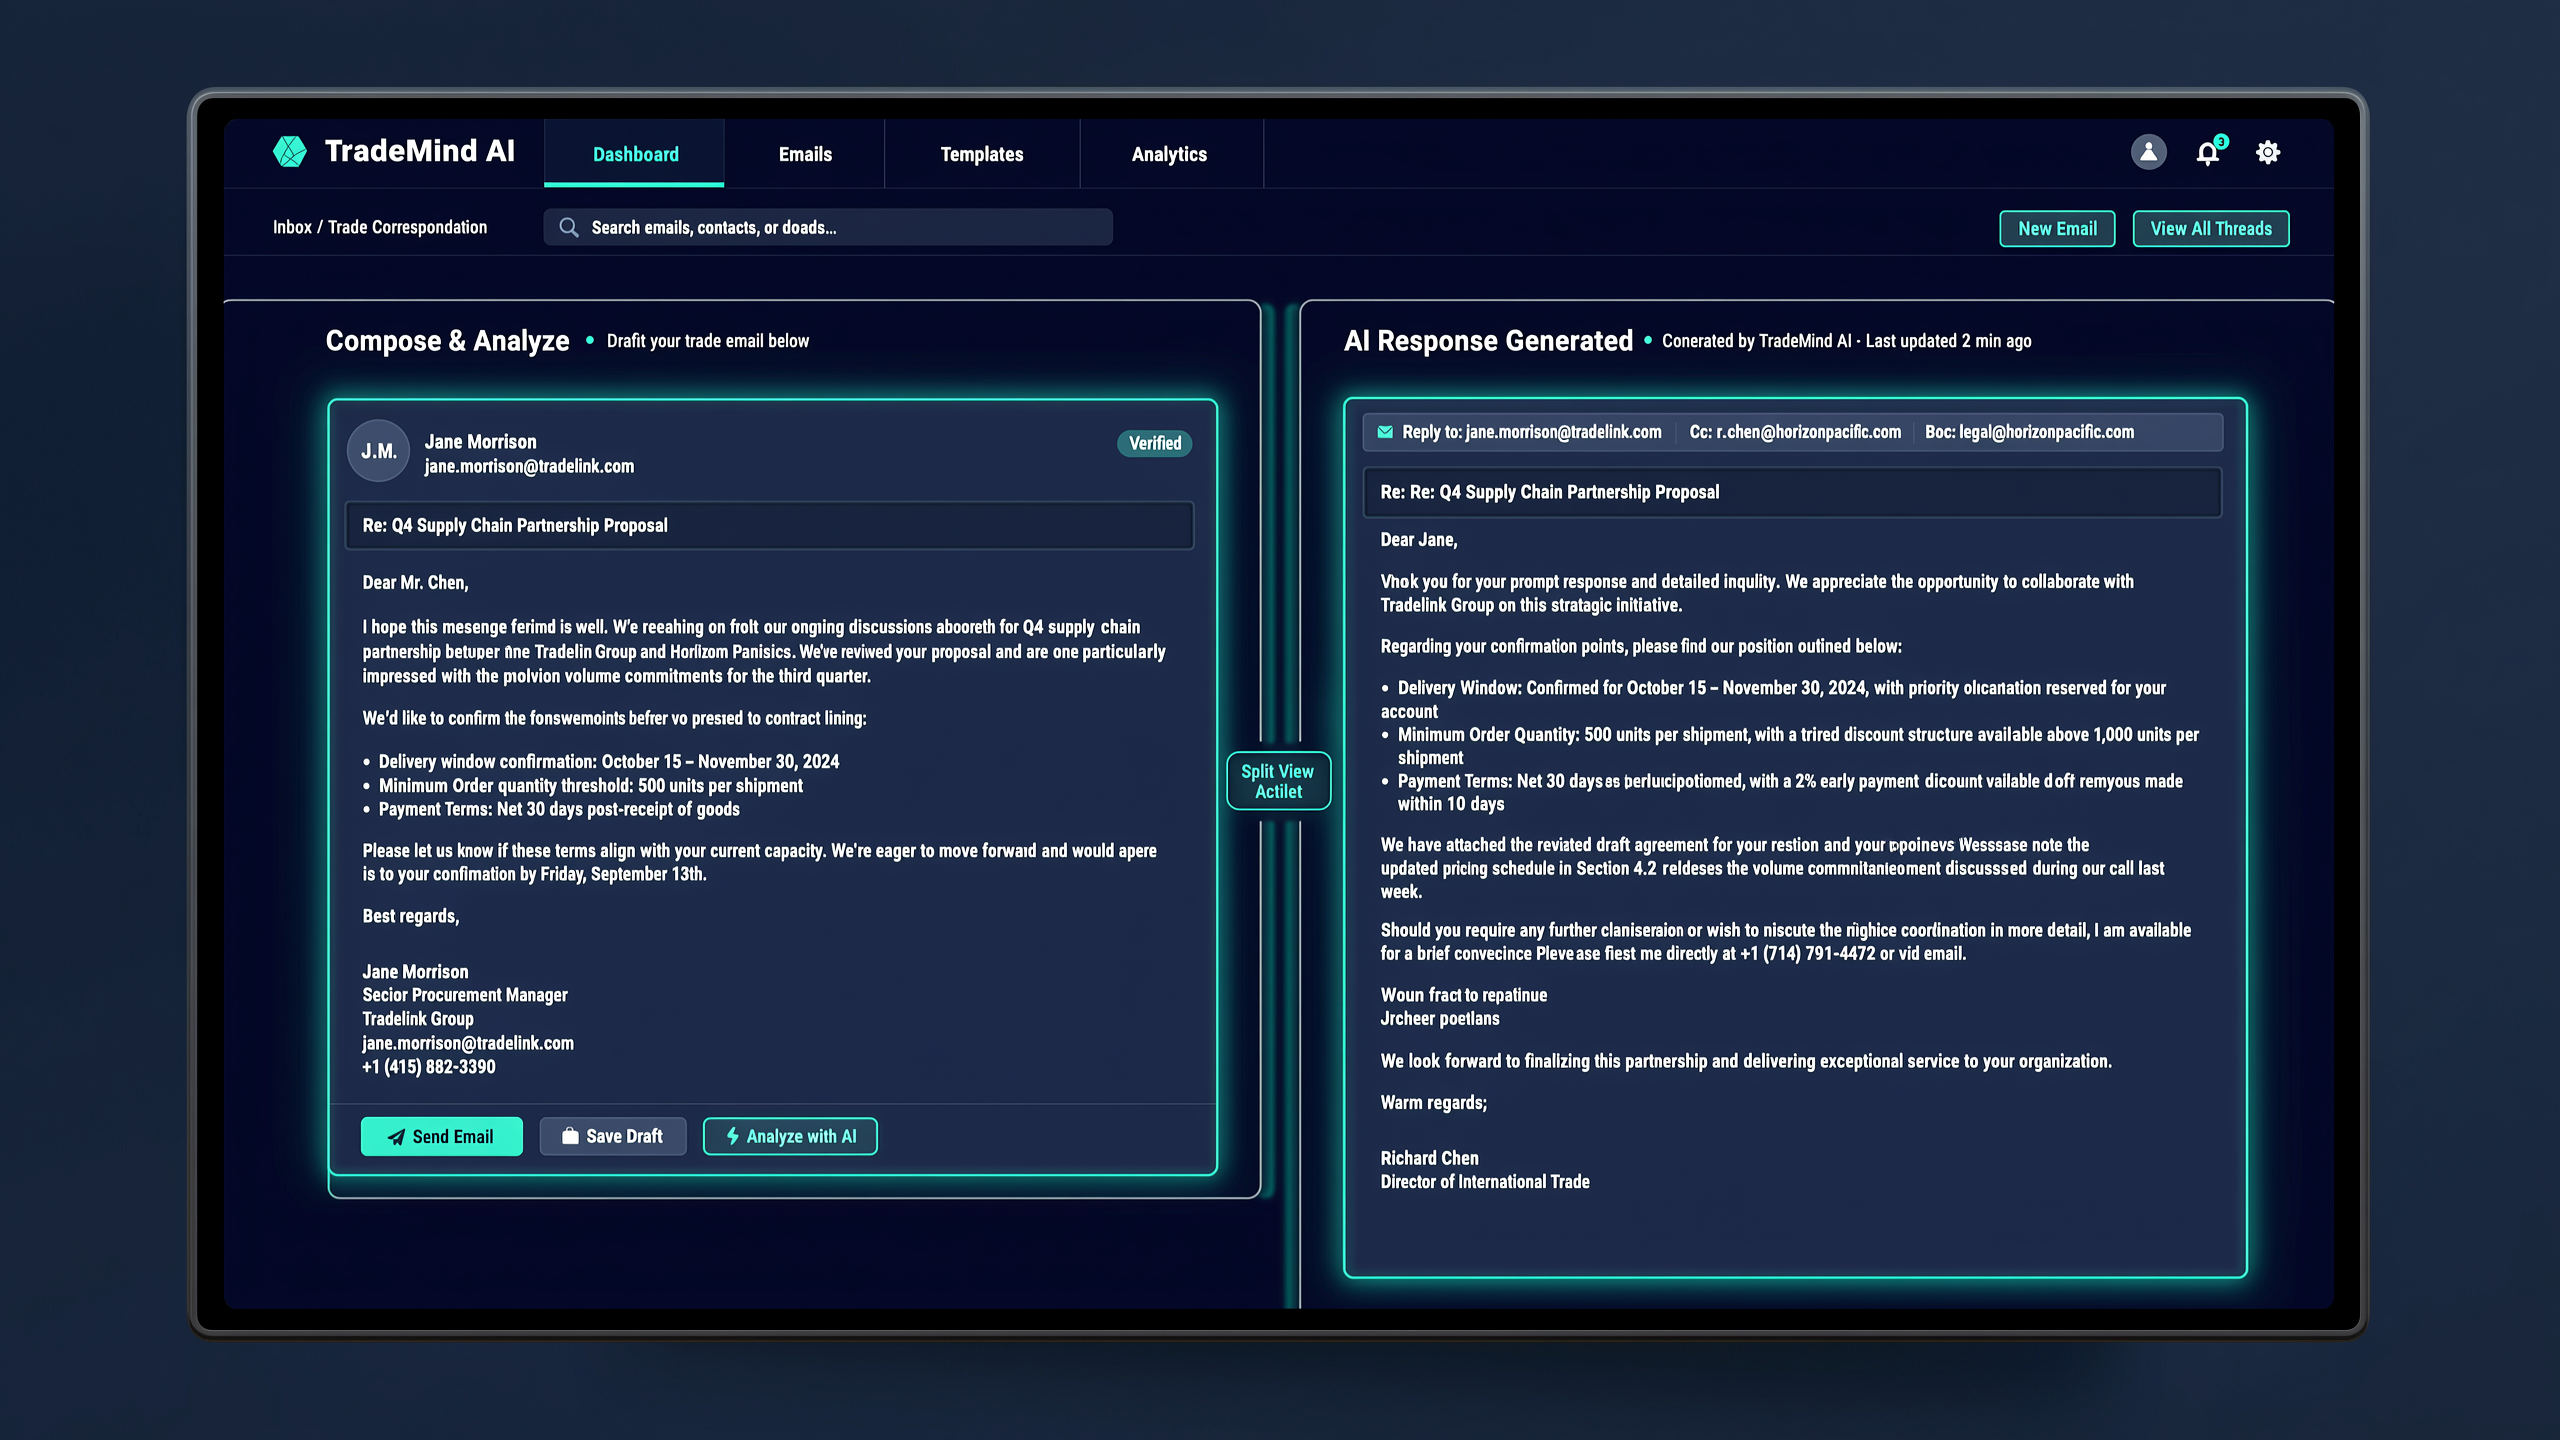Viewport: 2560px width, 1440px height.
Task: Click 'Tradelink Group' signature line
Action: (x=418, y=1018)
